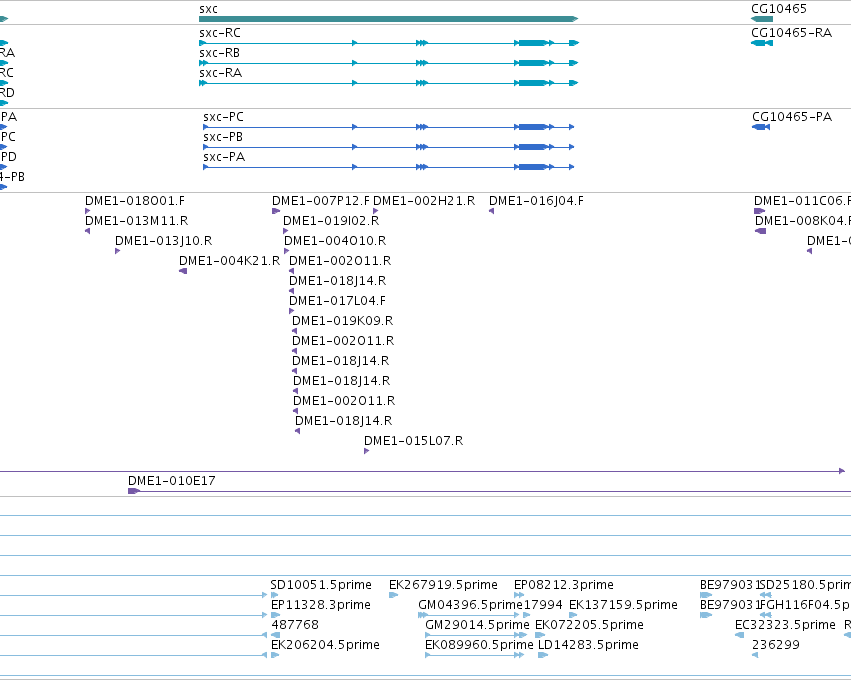851x680 pixels.
Task: Click the sxc gene bar
Action: (x=389, y=19)
